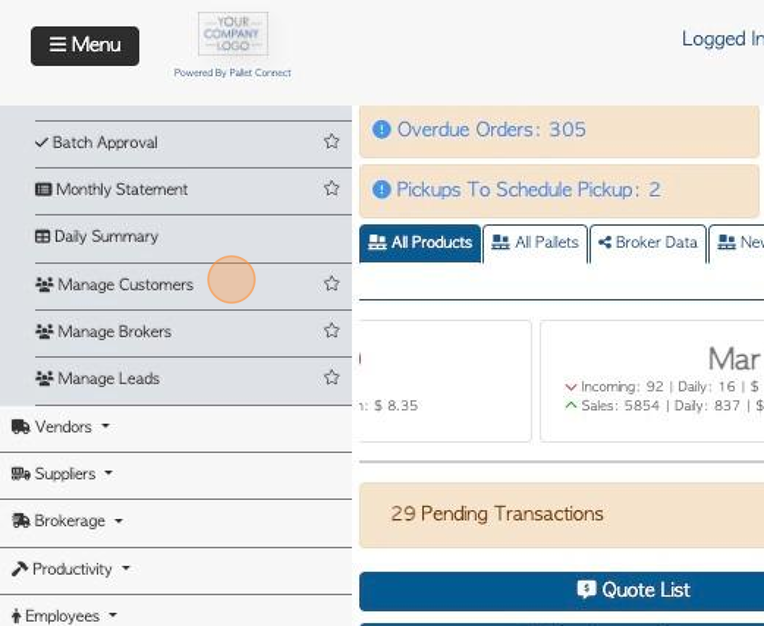Open the hamburger Menu button
The image size is (764, 626).
click(85, 46)
